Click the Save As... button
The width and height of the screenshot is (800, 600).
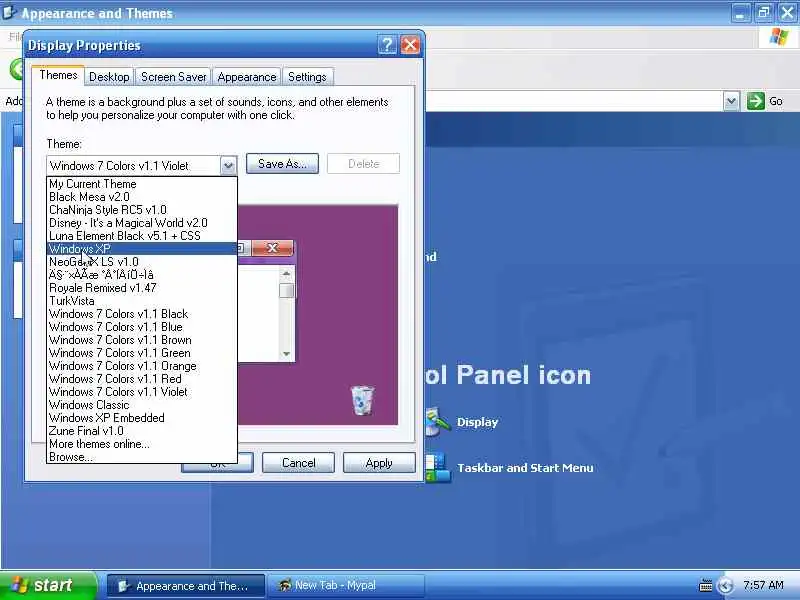click(282, 163)
